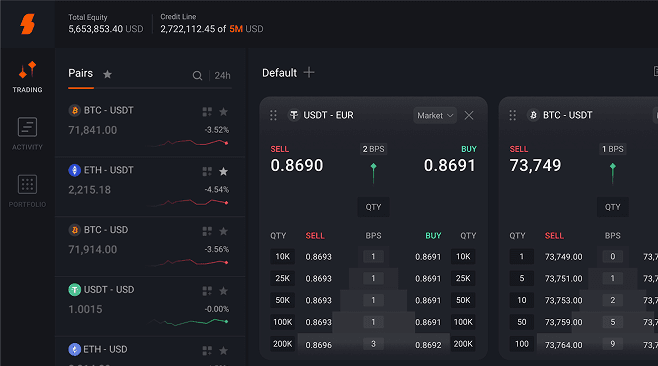Click the orange app logo
The height and width of the screenshot is (366, 658).
pyautogui.click(x=28, y=24)
